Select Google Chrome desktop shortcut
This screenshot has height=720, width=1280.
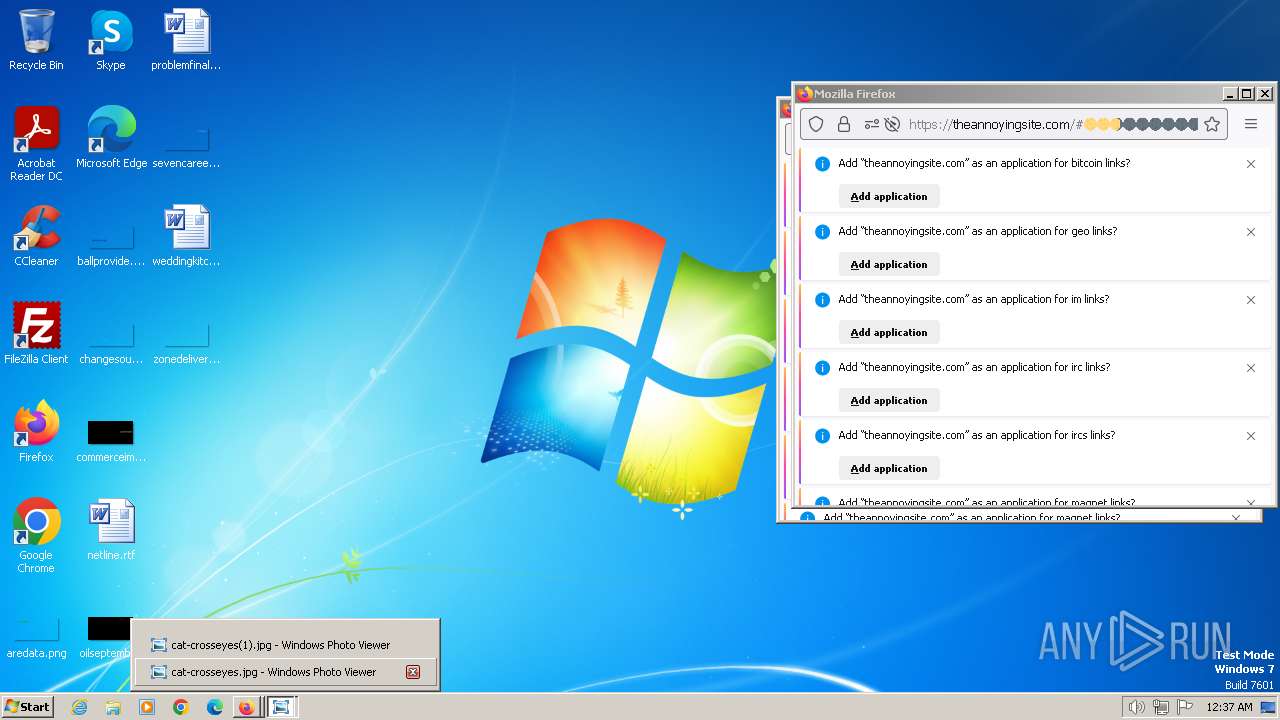pos(36,536)
